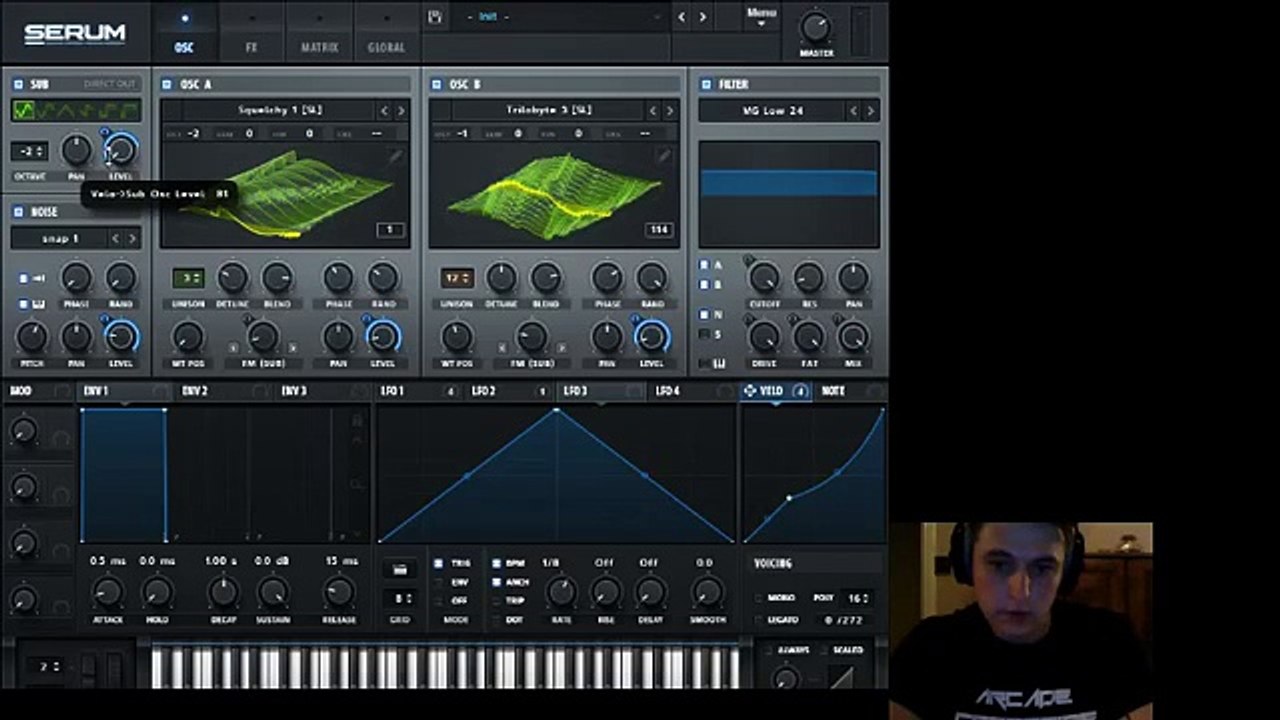The width and height of the screenshot is (1280, 720).
Task: Go to previous preset with top left arrow
Action: 681,17
